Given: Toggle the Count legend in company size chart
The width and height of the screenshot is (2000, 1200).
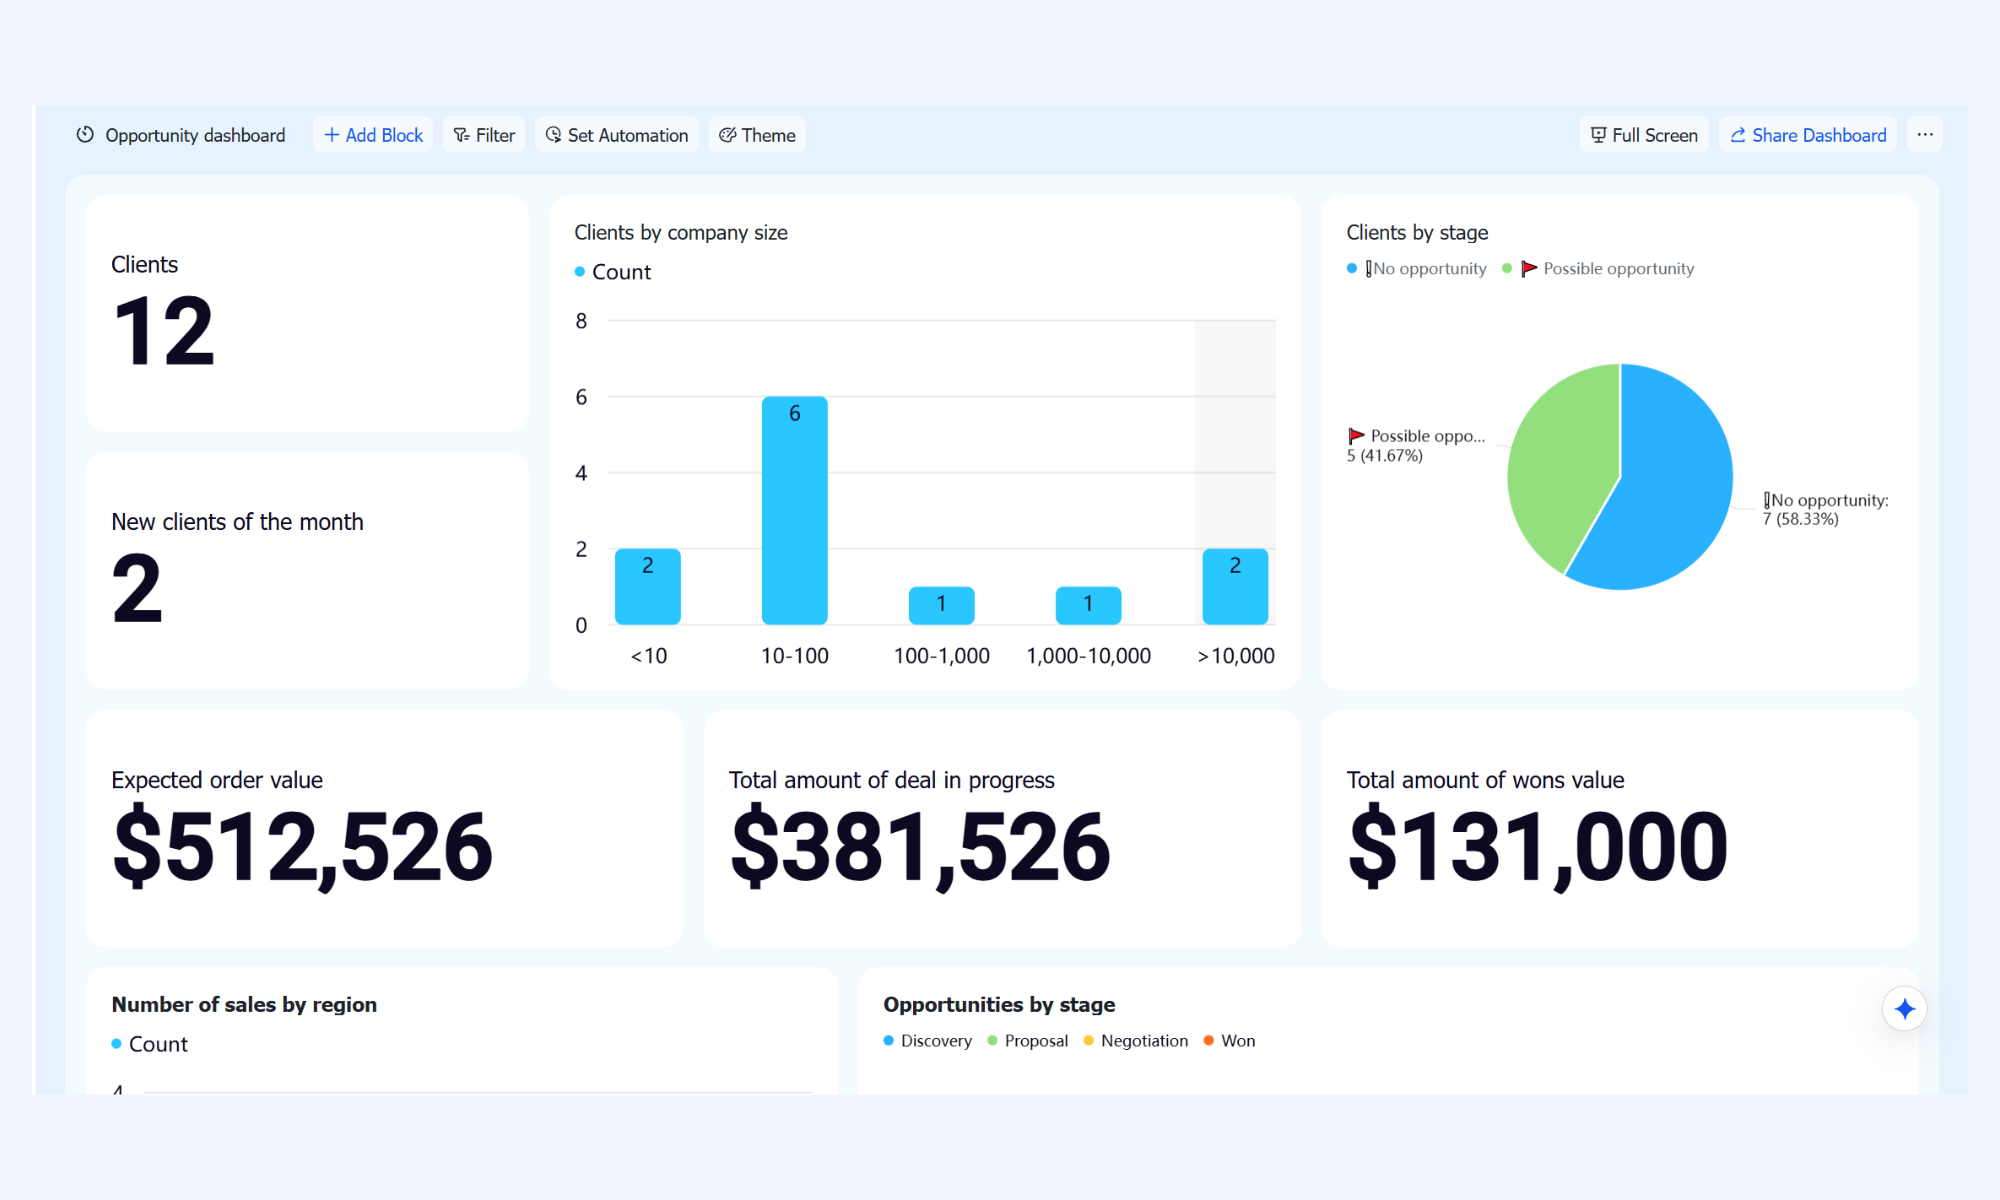Looking at the screenshot, I should click(612, 272).
